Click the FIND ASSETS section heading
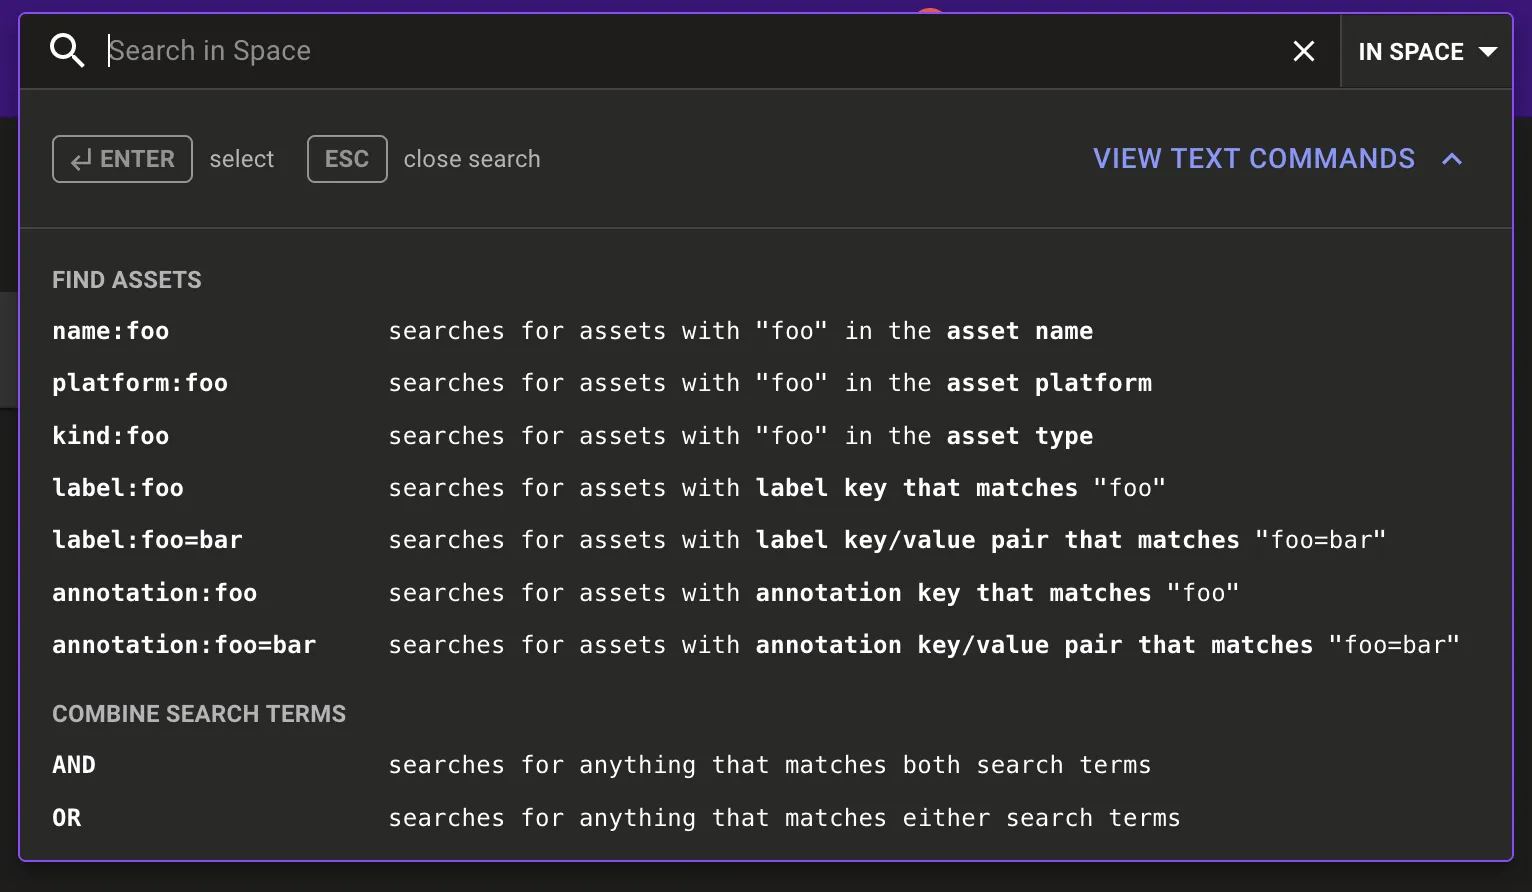 127,280
